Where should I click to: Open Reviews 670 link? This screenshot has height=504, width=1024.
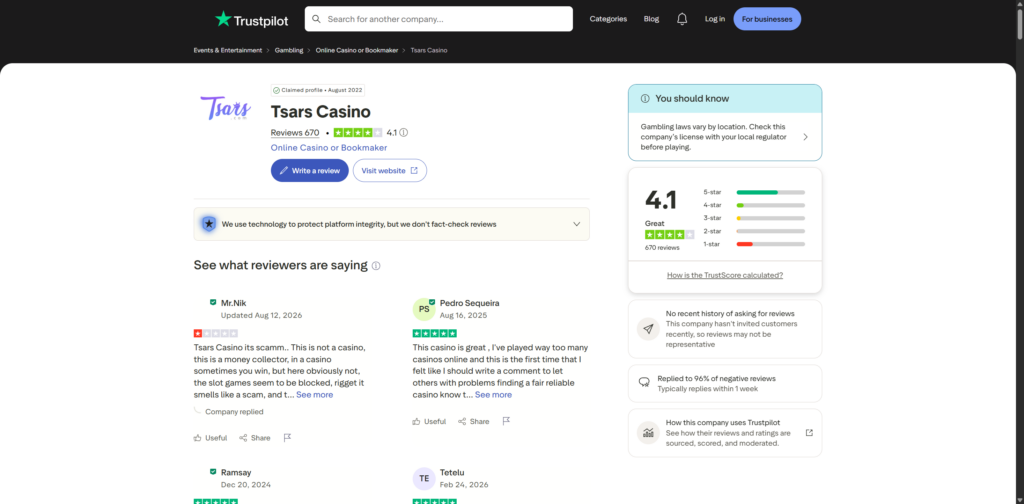point(295,133)
